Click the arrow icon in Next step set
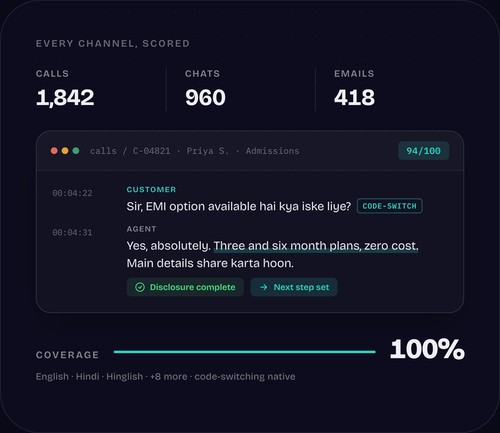Viewport: 500px width, 433px height. point(264,287)
